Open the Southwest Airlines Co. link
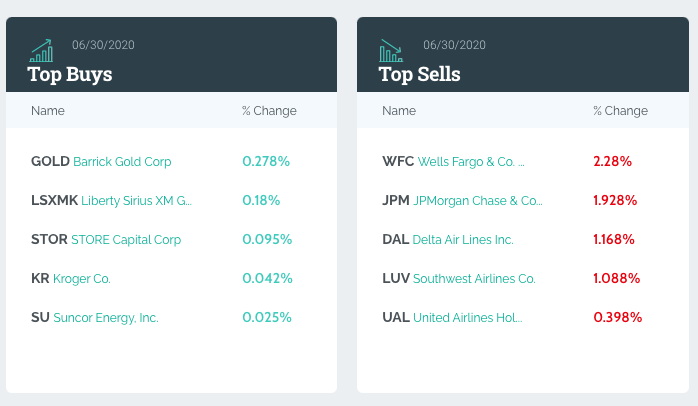 (x=474, y=279)
